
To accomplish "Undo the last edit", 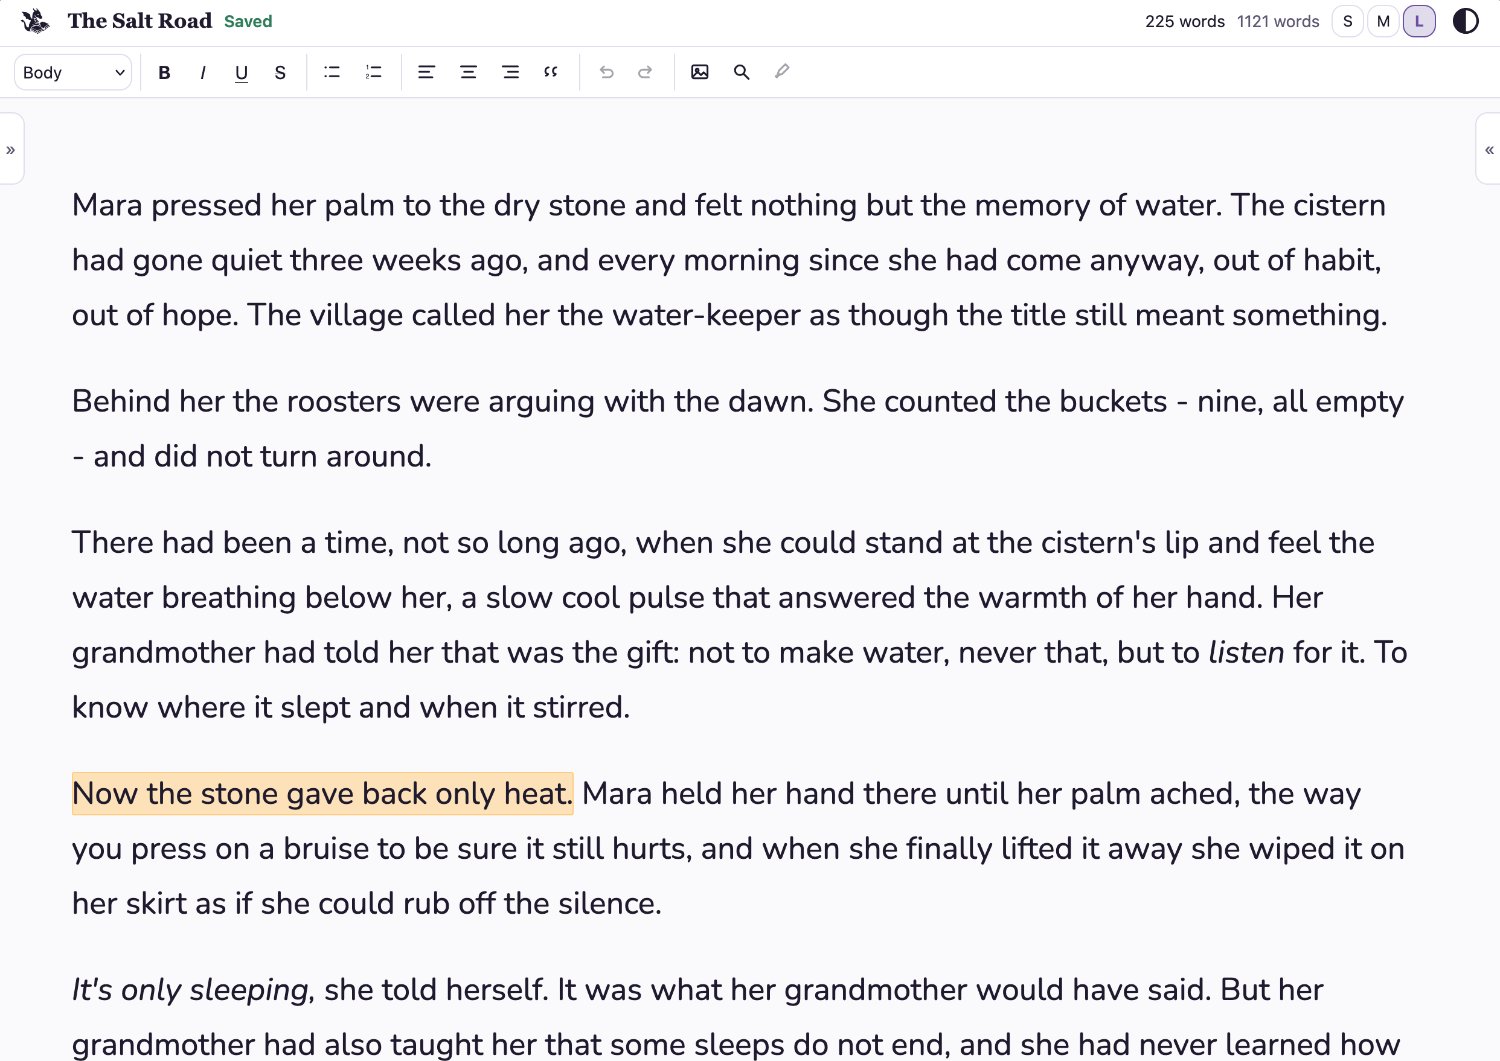I will click(606, 72).
